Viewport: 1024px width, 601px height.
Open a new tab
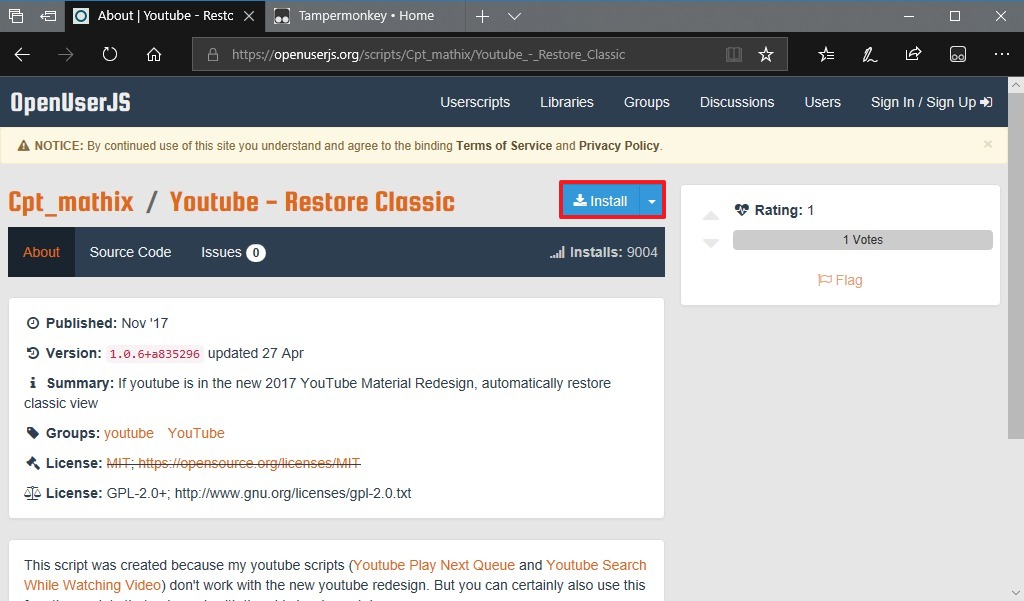(482, 16)
